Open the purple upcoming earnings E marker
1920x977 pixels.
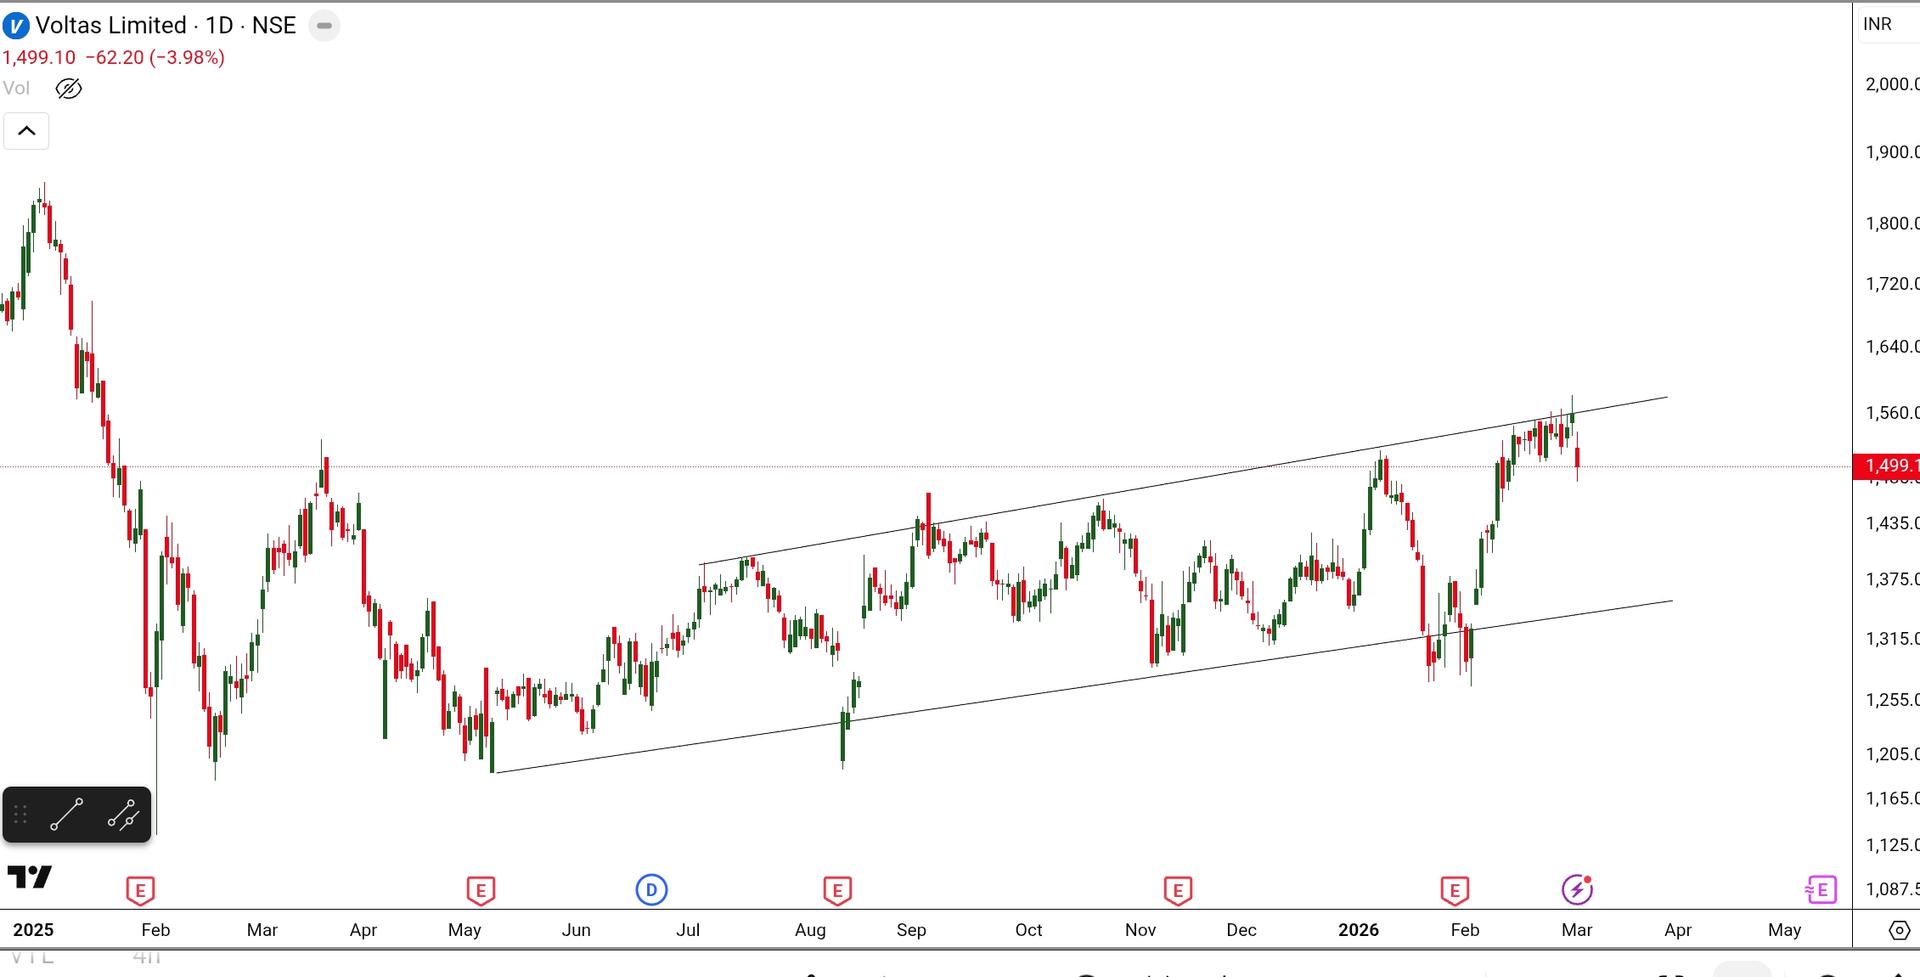(x=1821, y=889)
